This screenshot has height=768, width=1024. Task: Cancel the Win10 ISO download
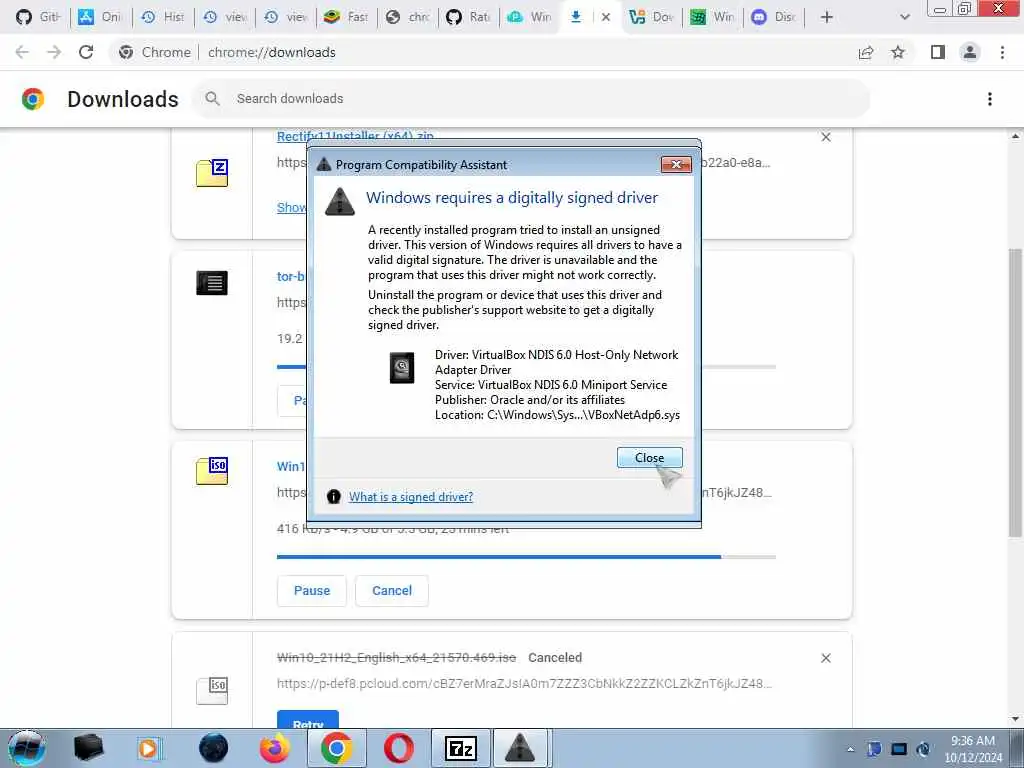click(392, 590)
